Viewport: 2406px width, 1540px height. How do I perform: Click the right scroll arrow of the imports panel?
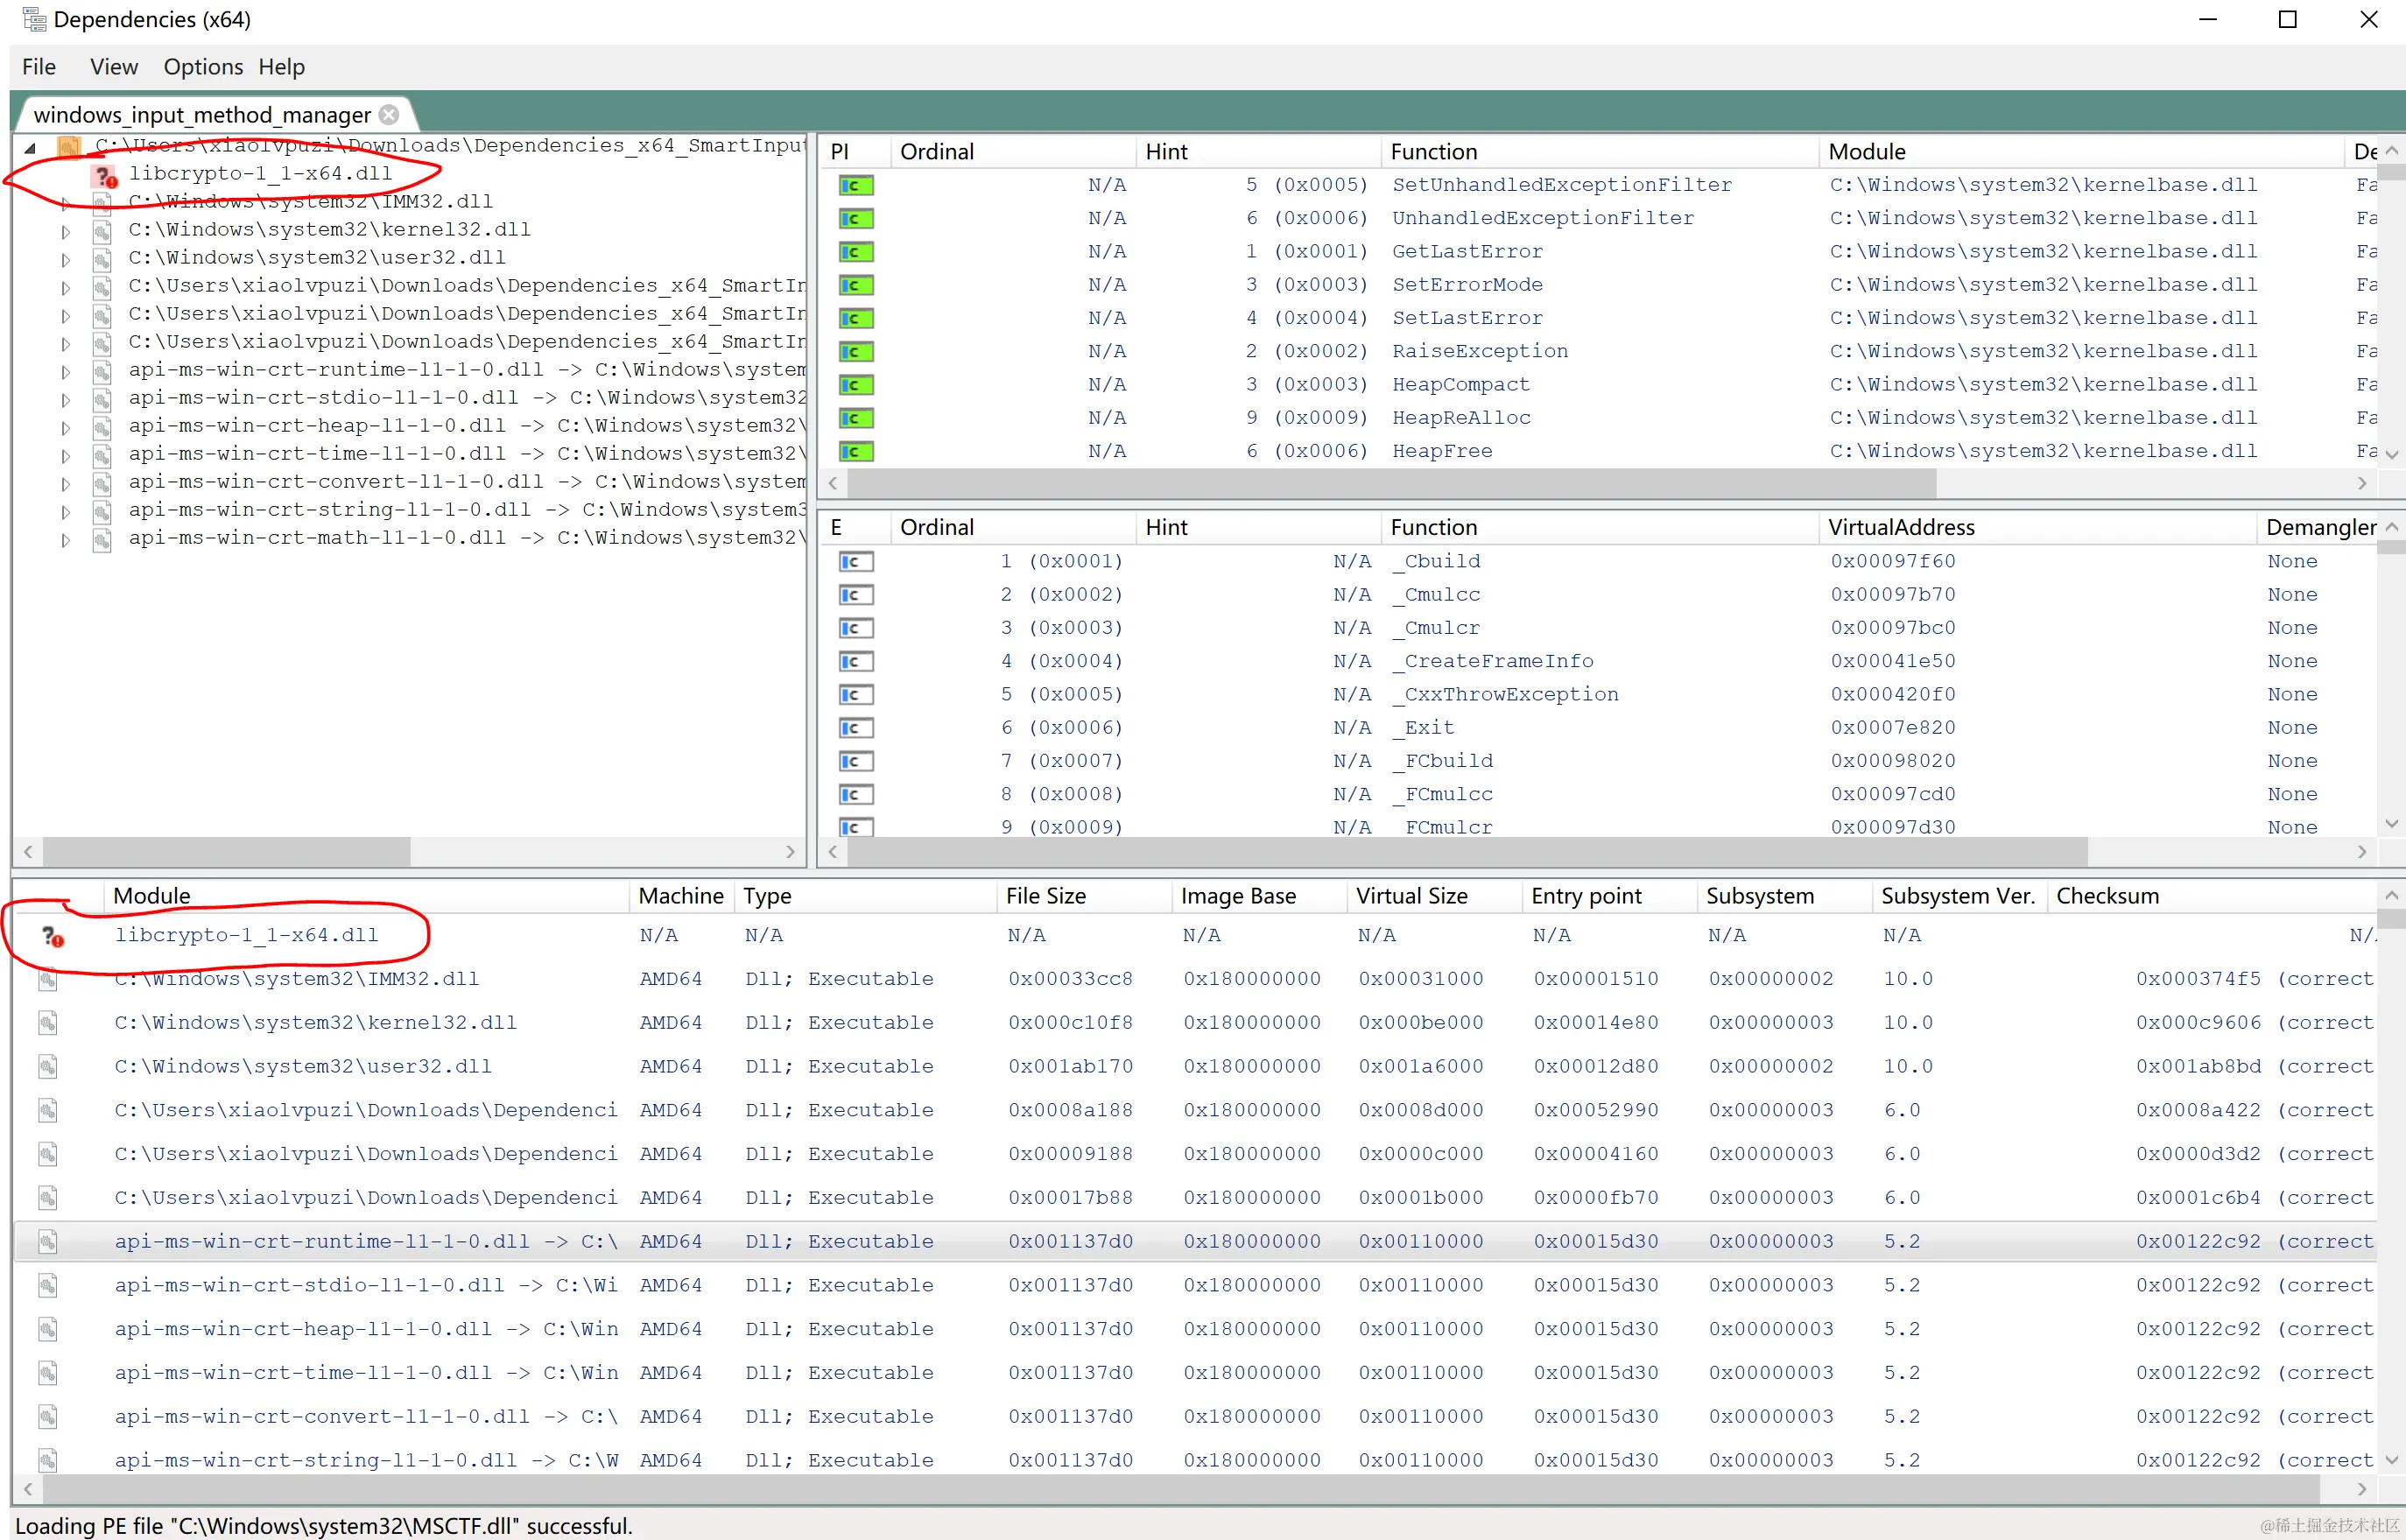point(2362,484)
